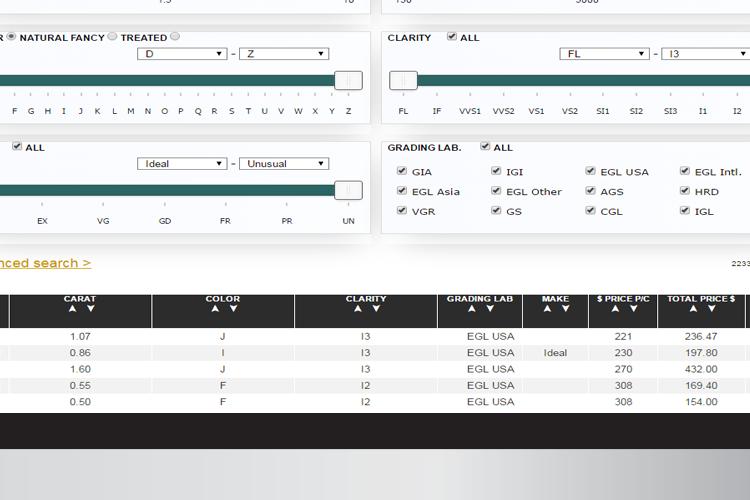Sort Carat column ascending arrow
750x500 pixels.
(72, 309)
